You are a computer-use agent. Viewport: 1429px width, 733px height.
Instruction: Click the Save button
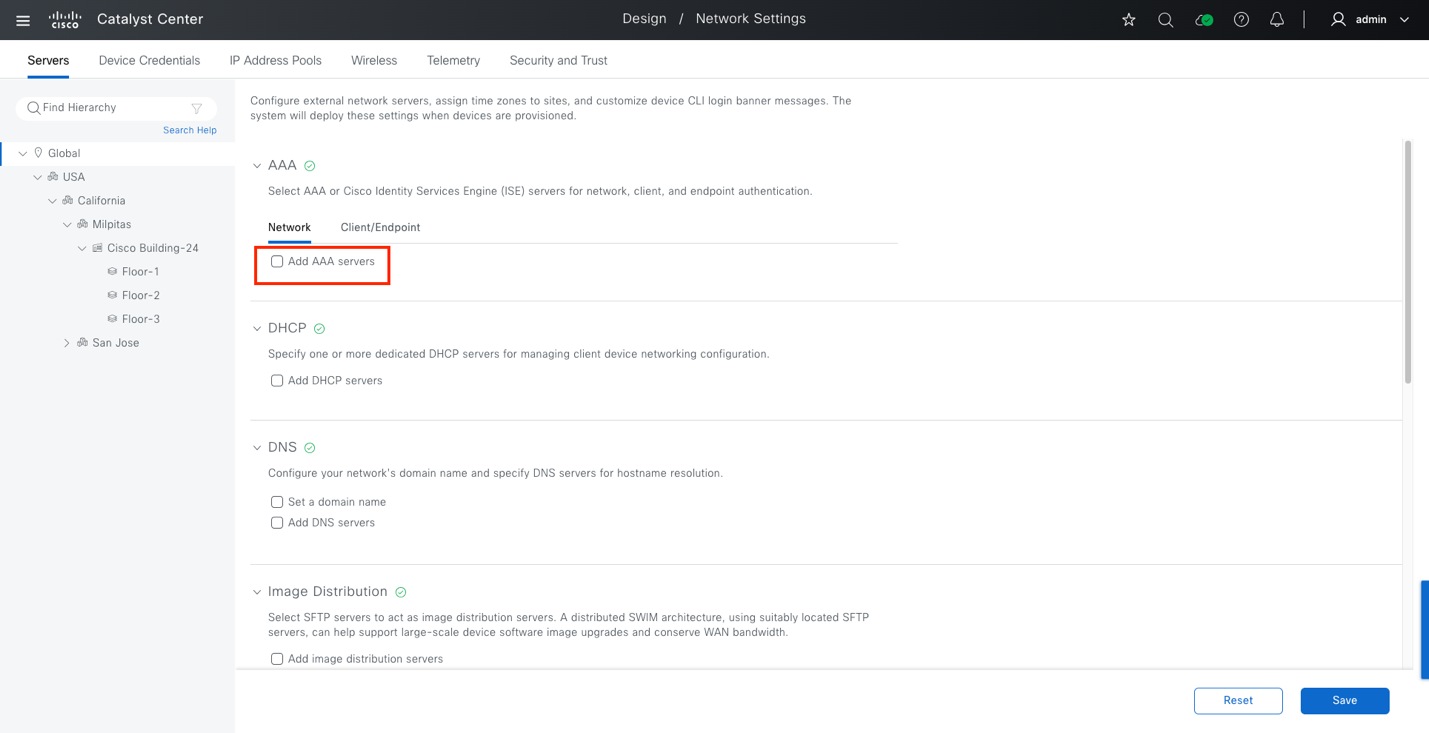(1344, 700)
